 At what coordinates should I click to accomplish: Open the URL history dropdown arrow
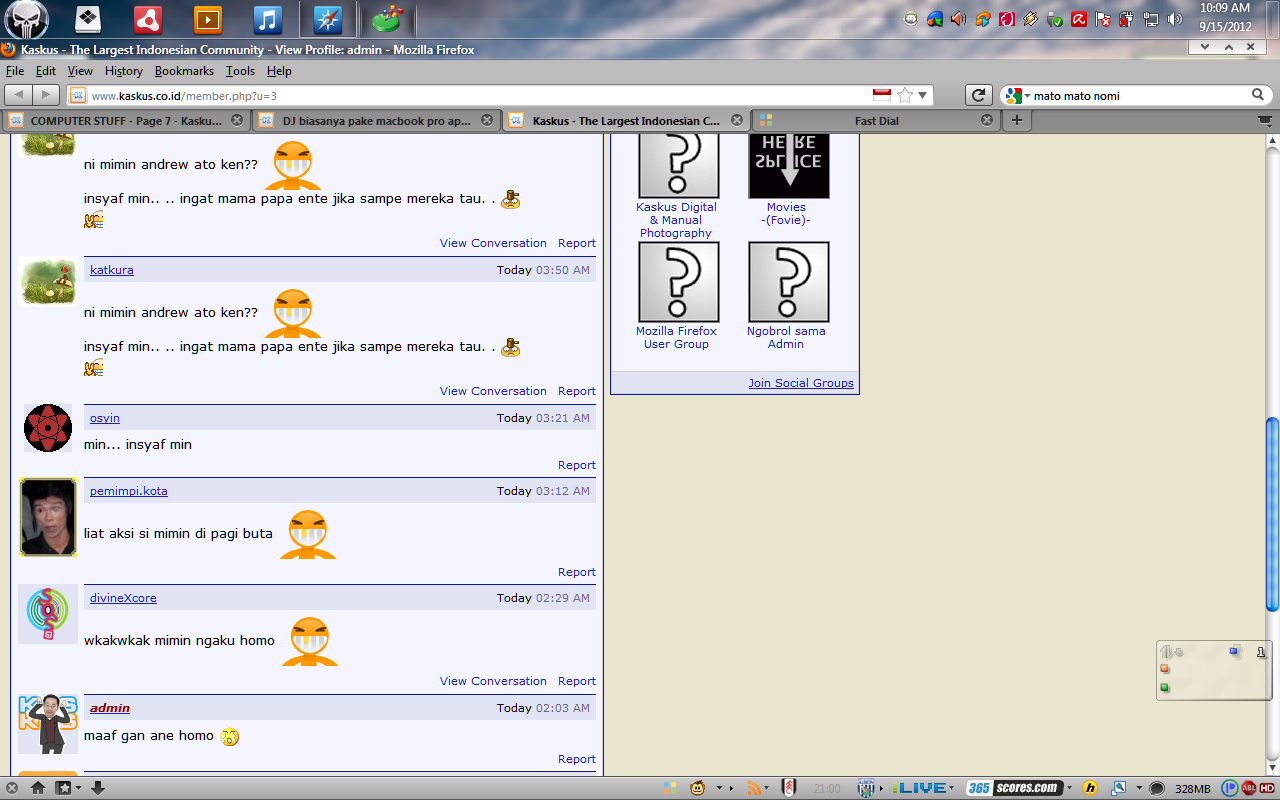923,95
